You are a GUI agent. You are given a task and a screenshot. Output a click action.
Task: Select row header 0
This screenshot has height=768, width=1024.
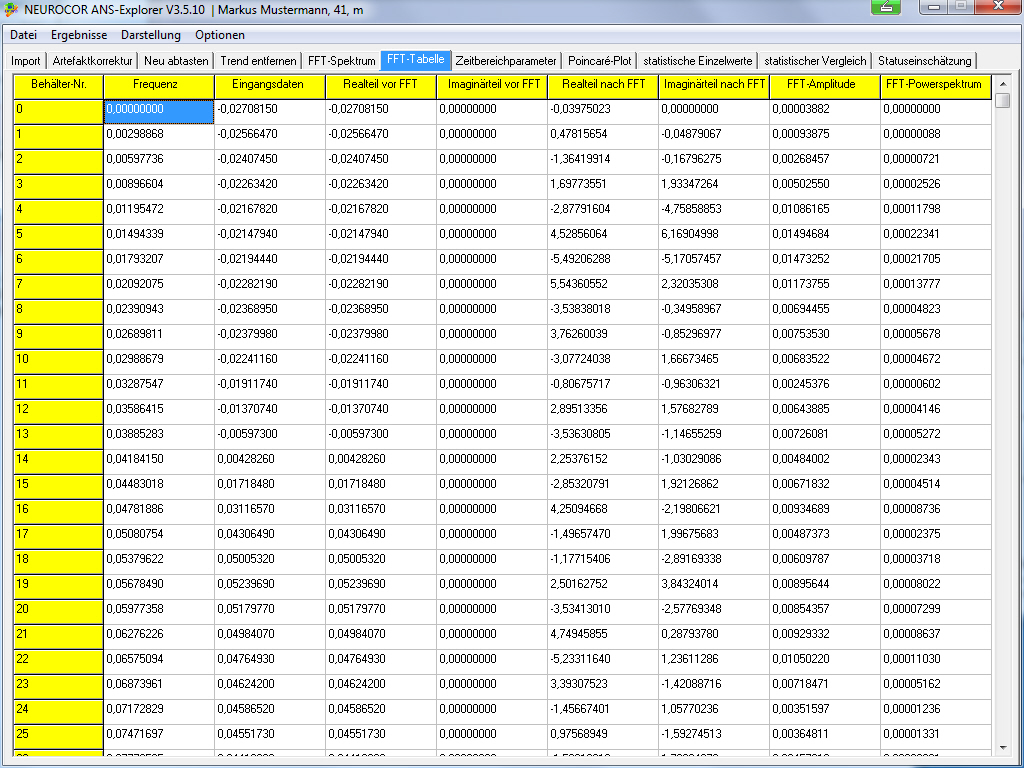point(58,112)
